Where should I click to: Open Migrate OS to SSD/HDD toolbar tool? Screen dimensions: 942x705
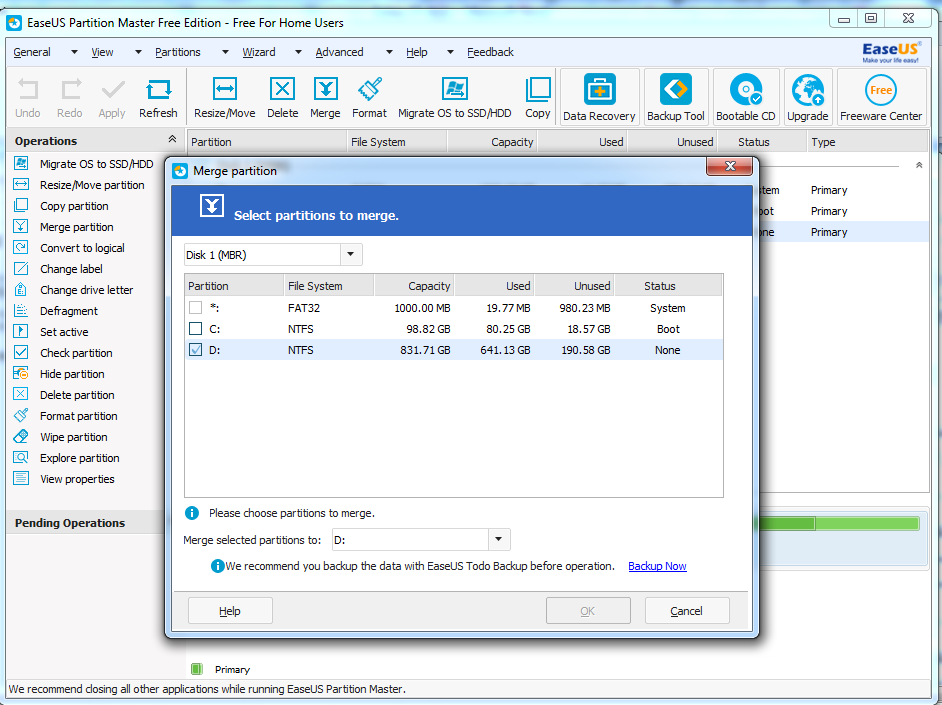(x=455, y=98)
